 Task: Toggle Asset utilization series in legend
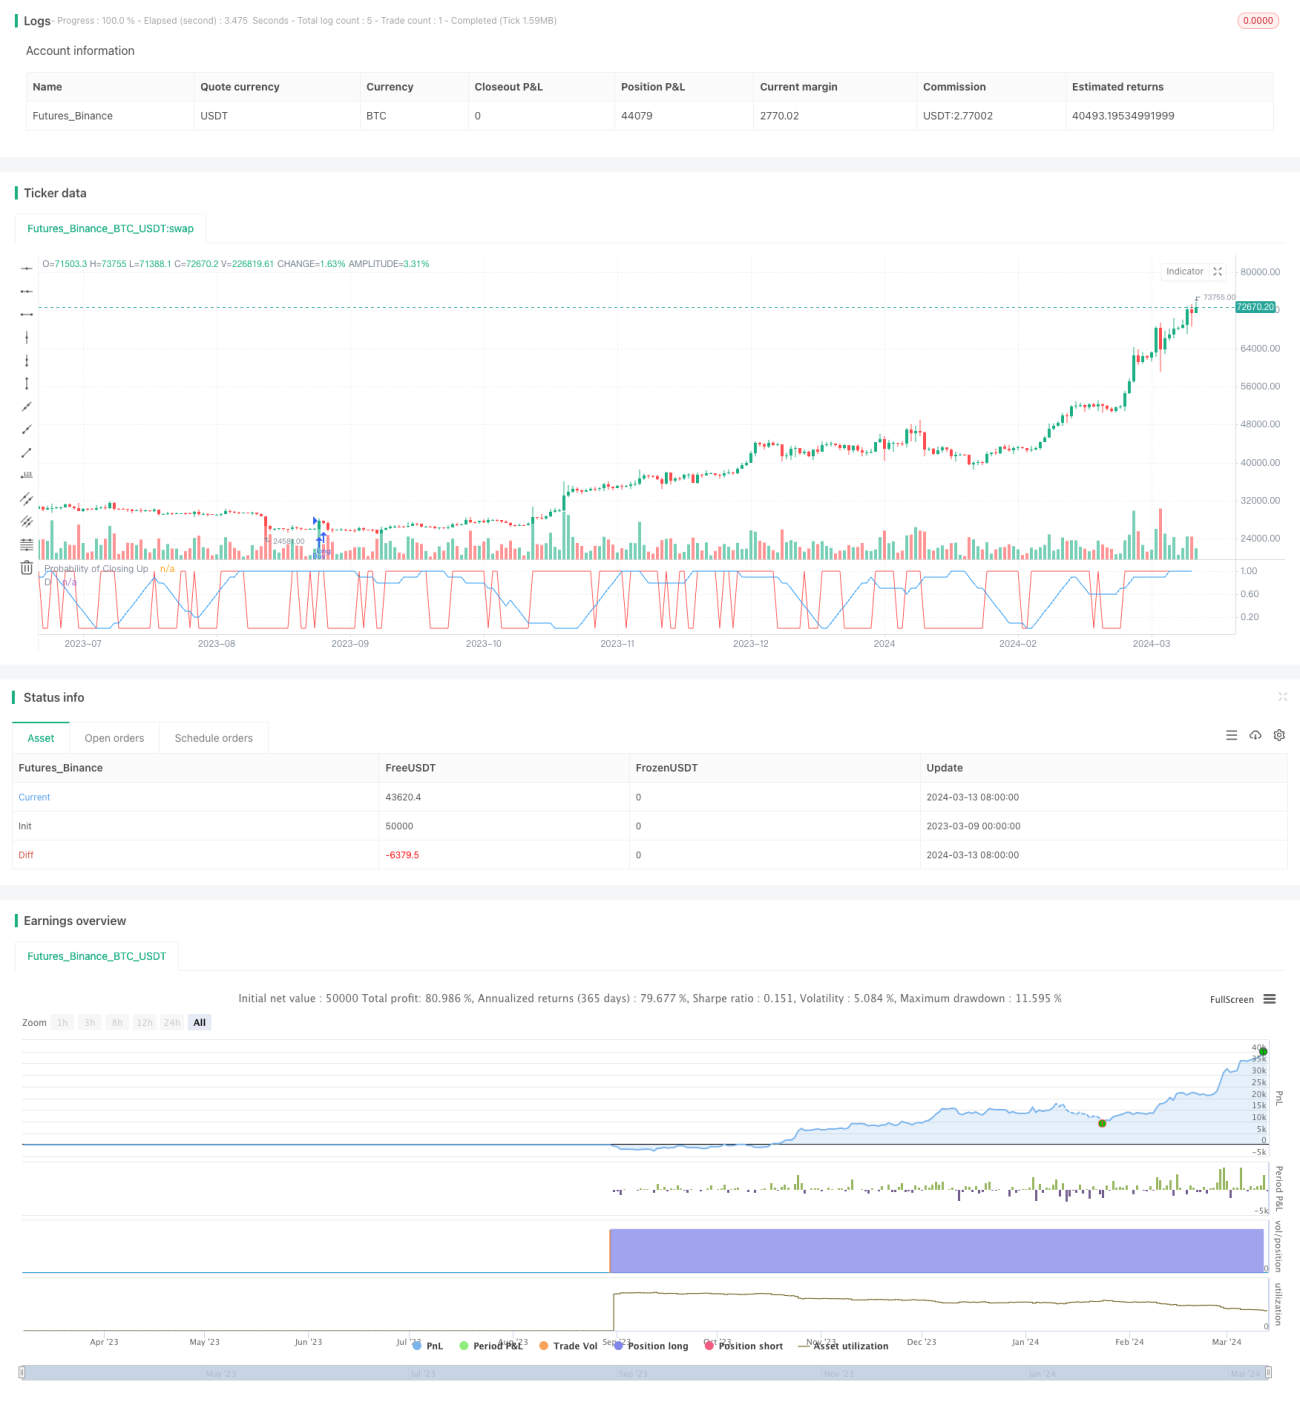843,1346
